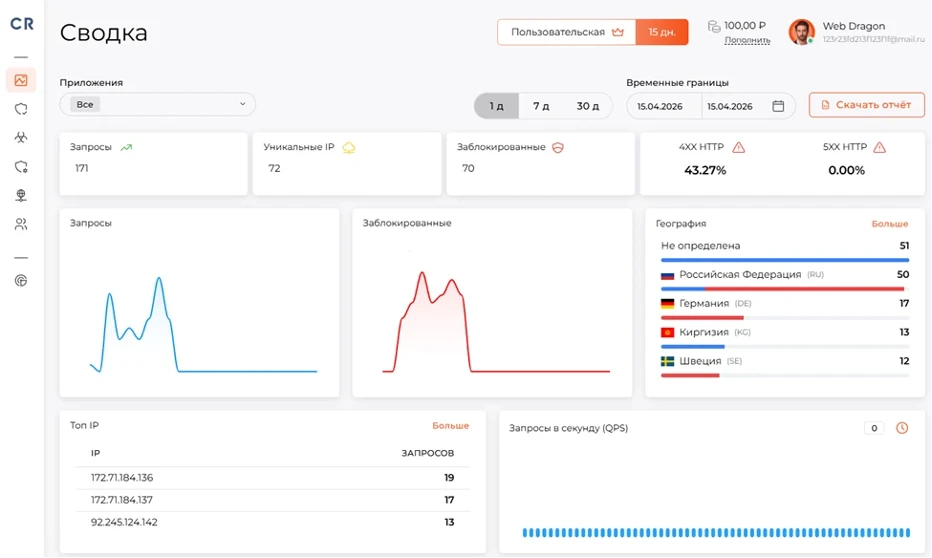This screenshot has height=558, width=932.
Task: Expand the Топ IP list via Больше
Action: [x=451, y=425]
